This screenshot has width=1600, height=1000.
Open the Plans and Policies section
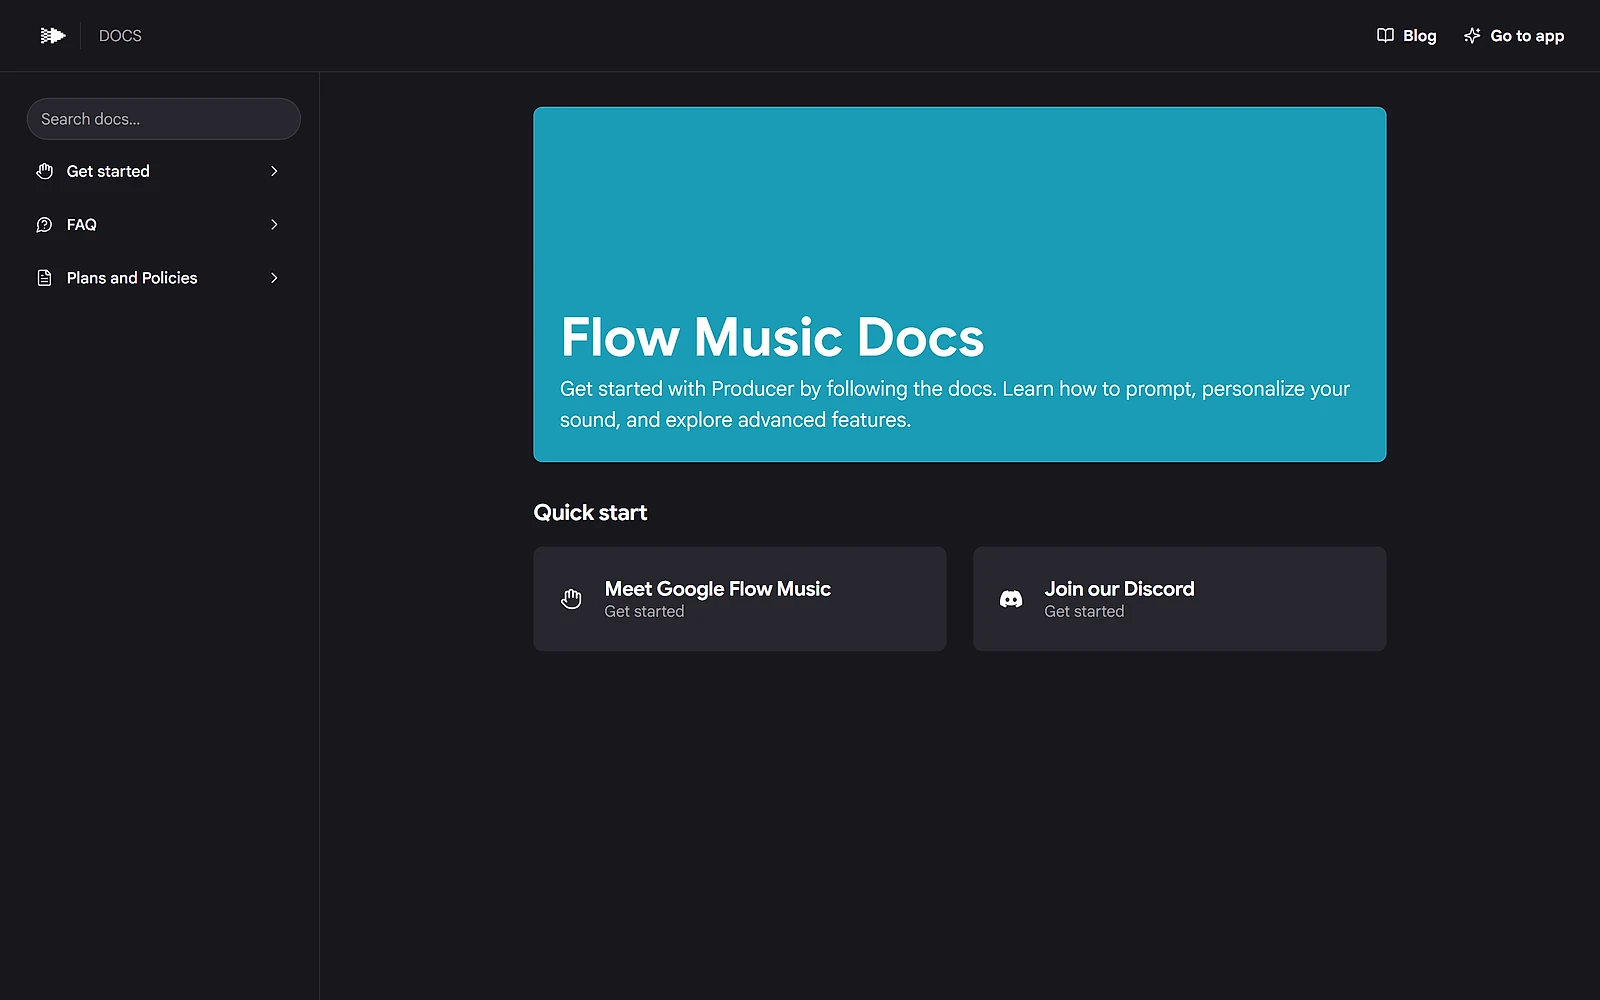pyautogui.click(x=160, y=278)
